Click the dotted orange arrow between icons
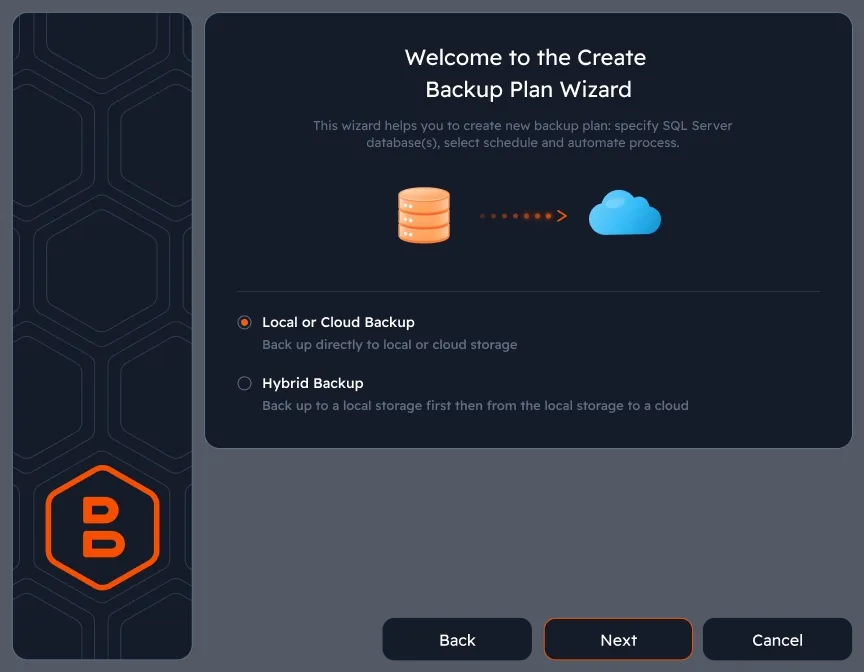This screenshot has width=864, height=672. click(x=523, y=216)
